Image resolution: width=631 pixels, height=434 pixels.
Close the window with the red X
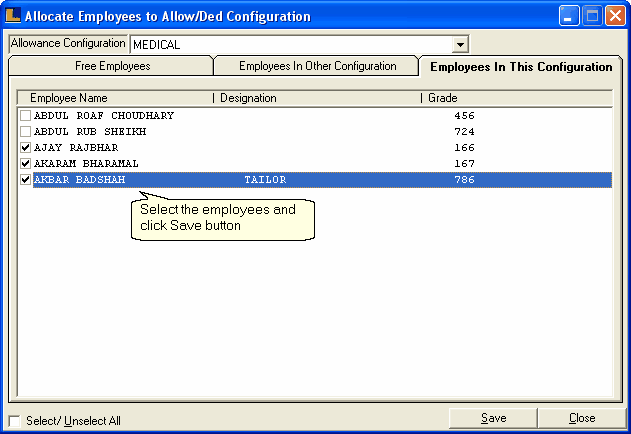(x=615, y=16)
